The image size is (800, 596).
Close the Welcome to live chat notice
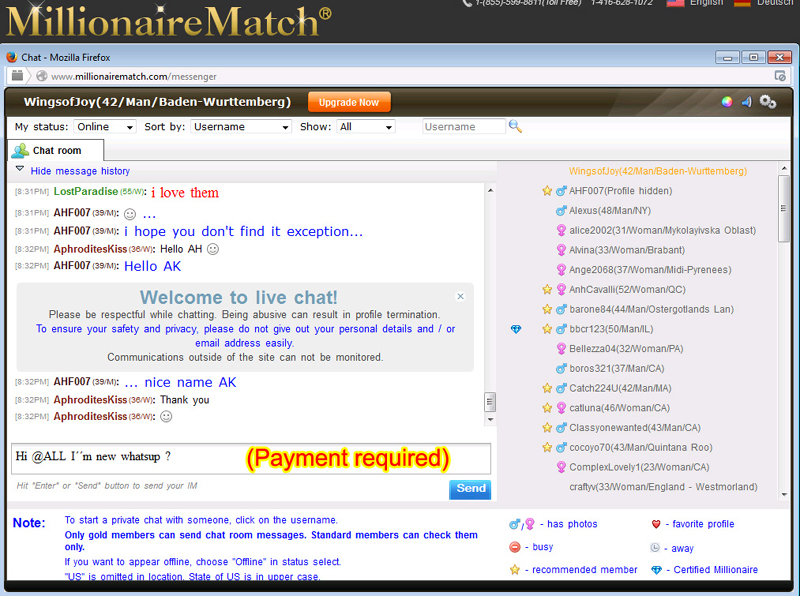point(460,296)
